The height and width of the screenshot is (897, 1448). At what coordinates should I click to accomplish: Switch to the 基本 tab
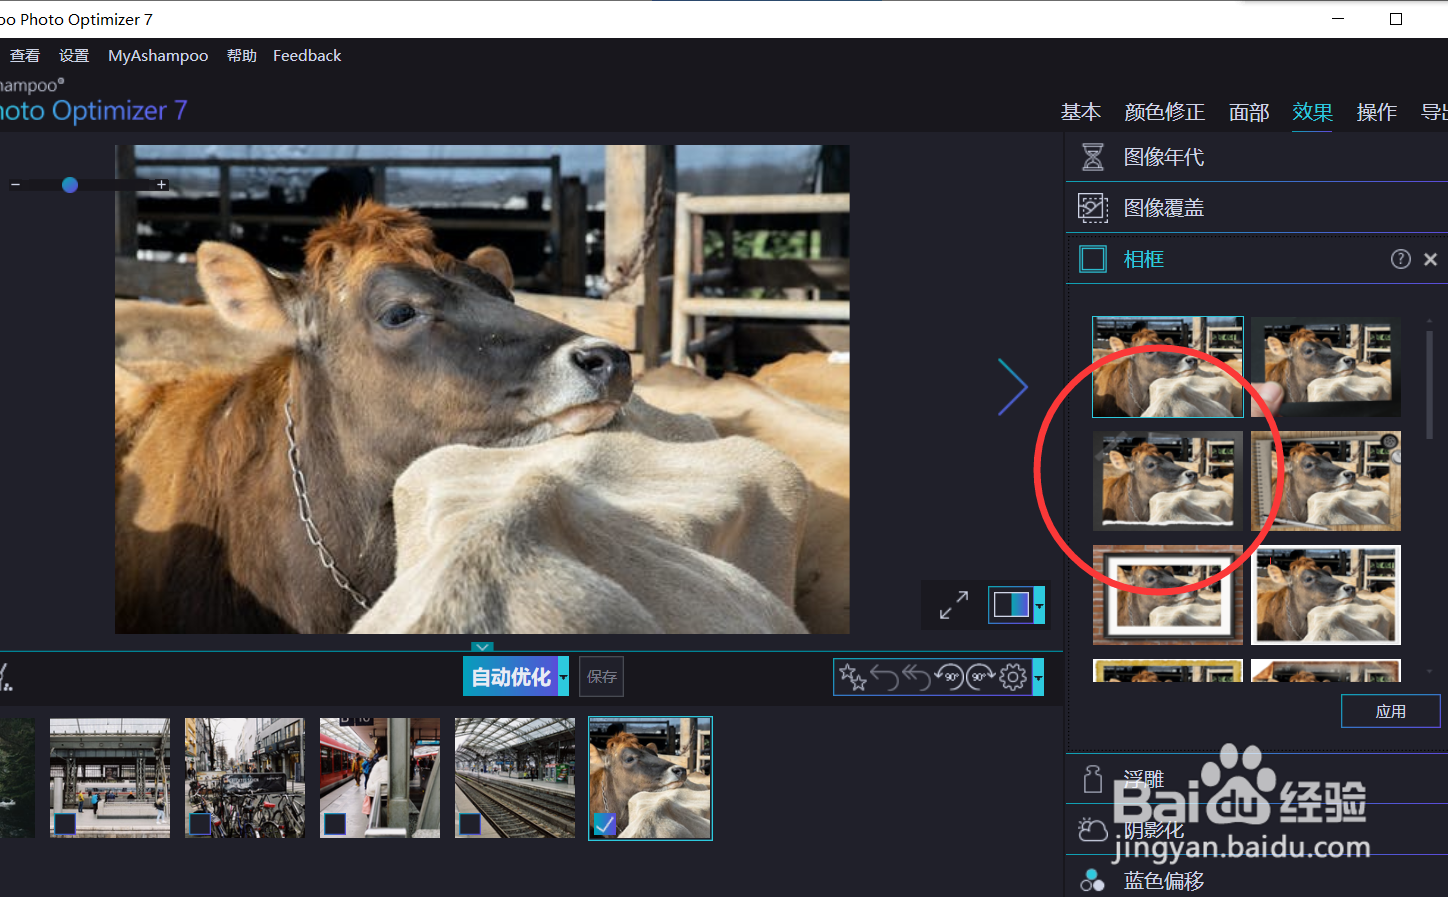tap(1081, 112)
